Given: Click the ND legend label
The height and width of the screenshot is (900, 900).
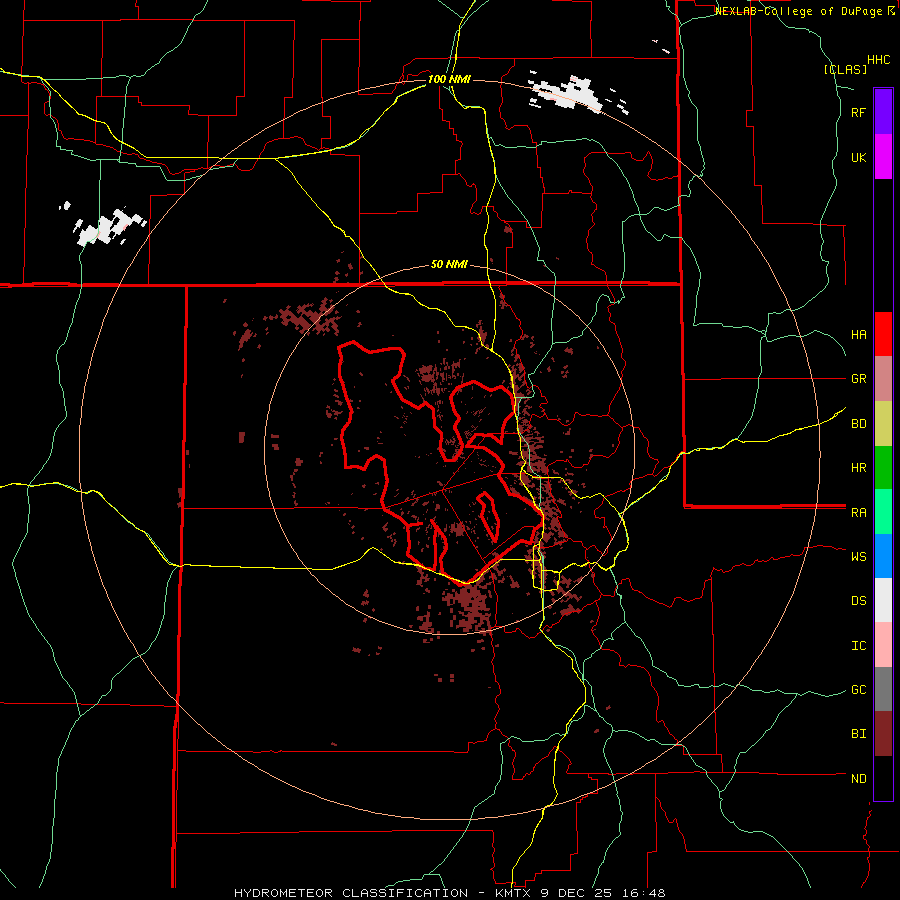Looking at the screenshot, I should pos(858,779).
